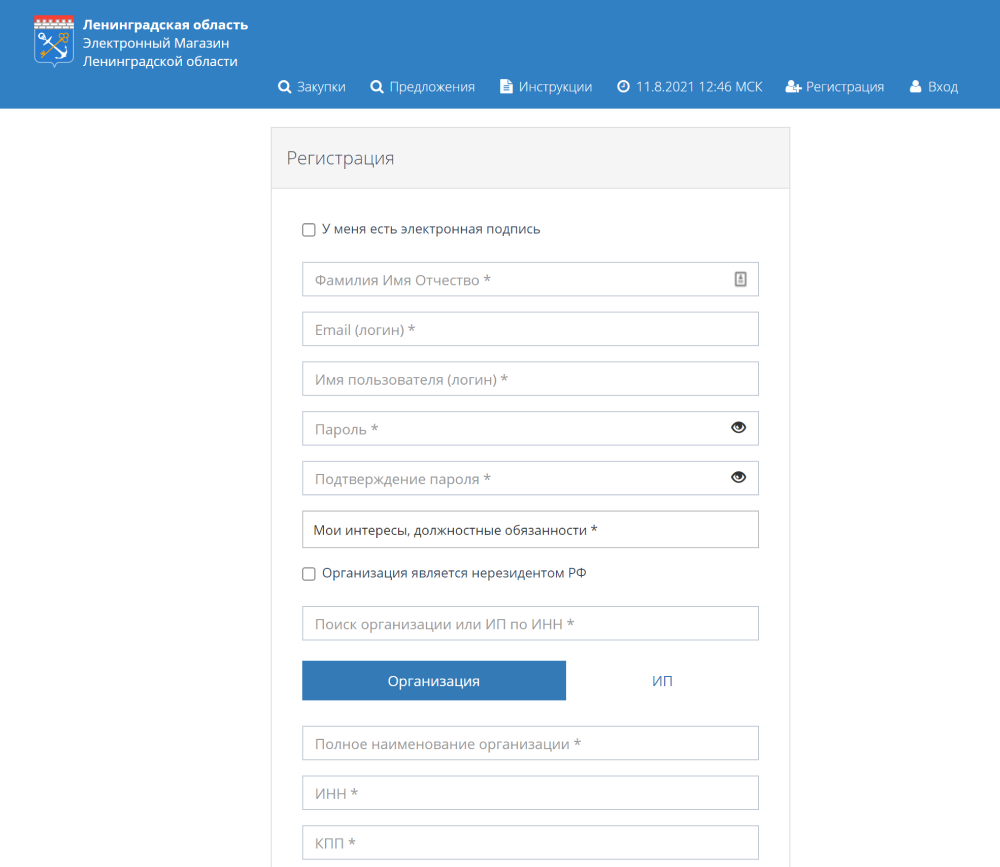1000x867 pixels.
Task: Click the ИНН input field
Action: [x=531, y=793]
